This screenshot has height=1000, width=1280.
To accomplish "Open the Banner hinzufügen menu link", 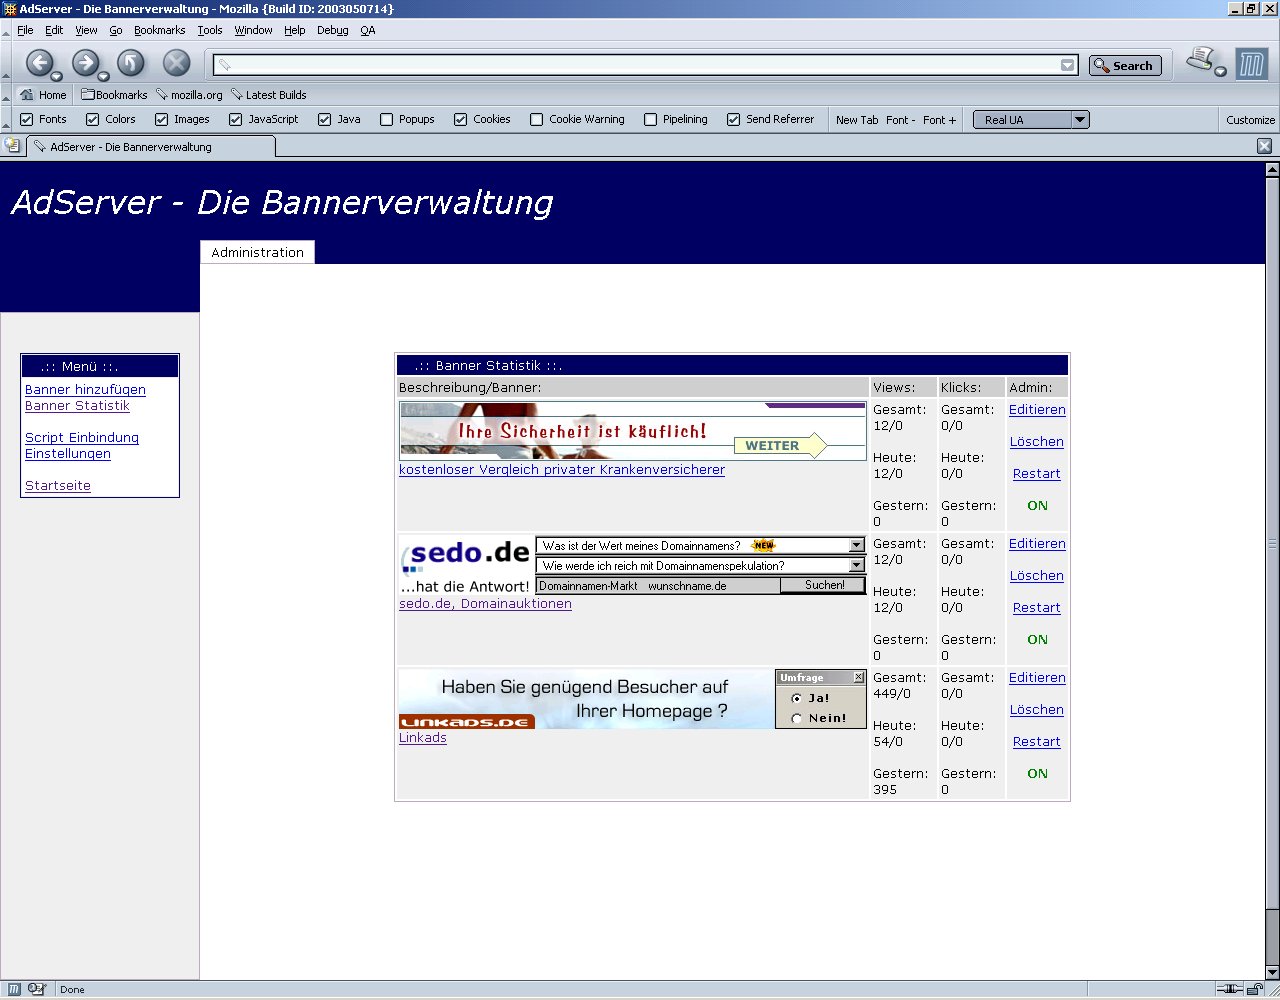I will tap(85, 390).
